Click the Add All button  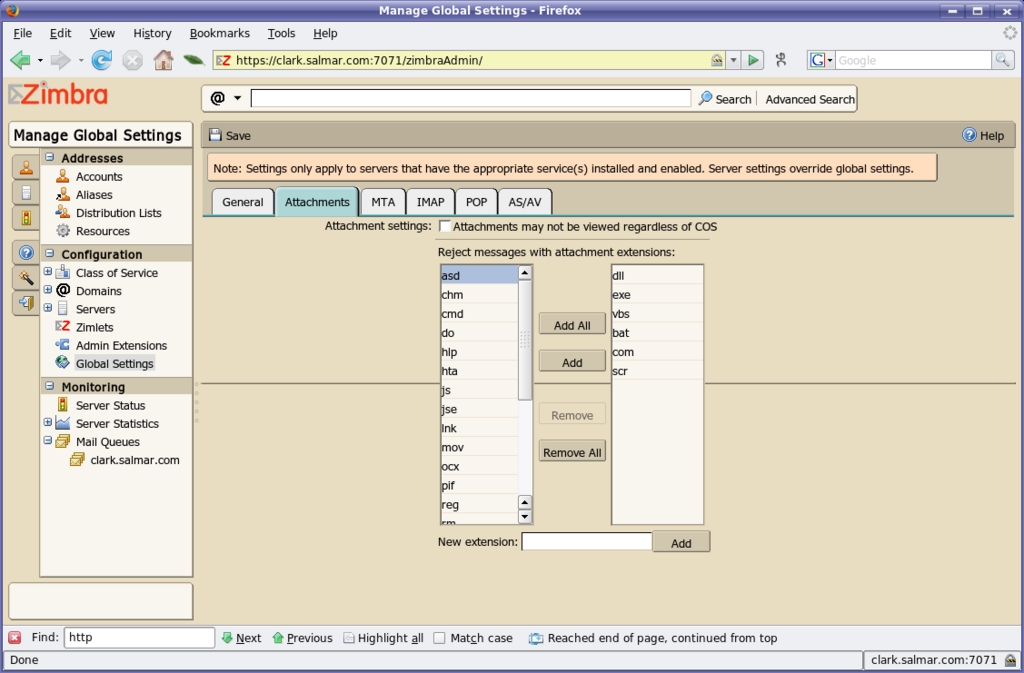point(572,325)
